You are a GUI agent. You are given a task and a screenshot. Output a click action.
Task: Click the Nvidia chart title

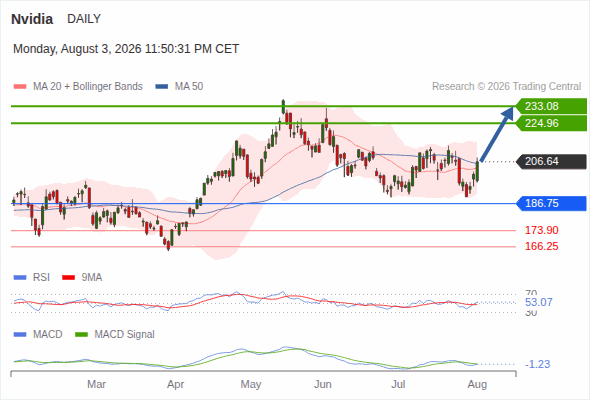(32, 19)
